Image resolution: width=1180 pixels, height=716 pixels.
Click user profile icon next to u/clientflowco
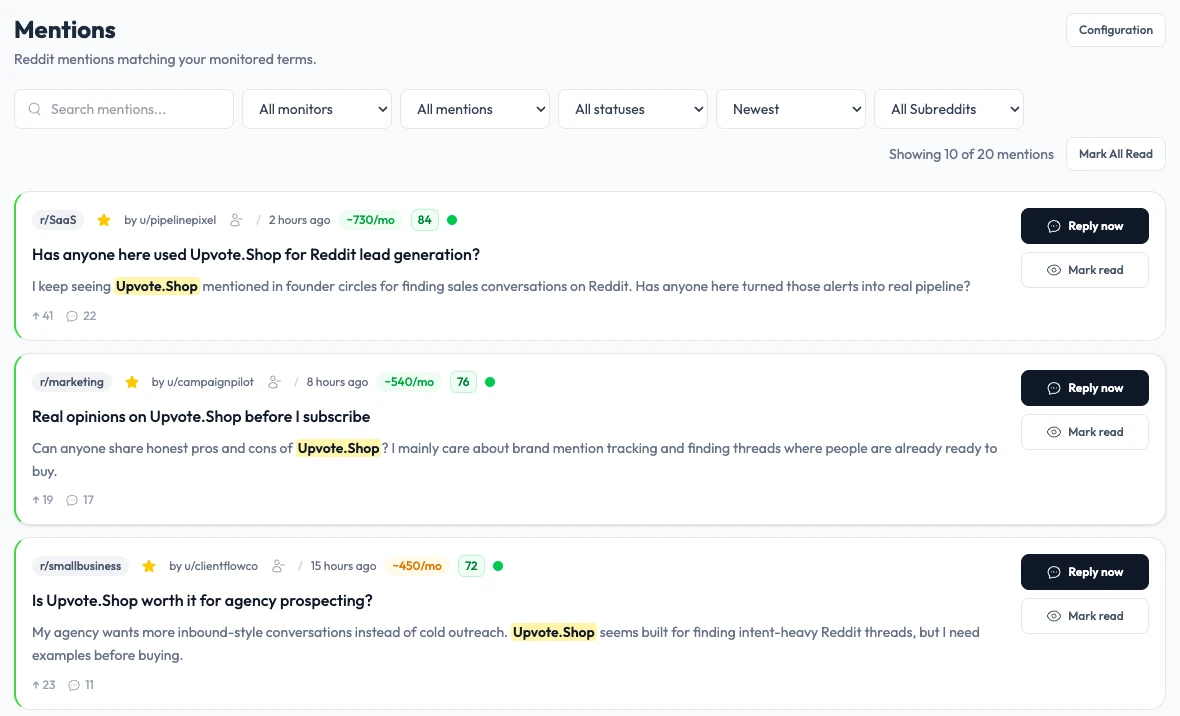pyautogui.click(x=278, y=565)
